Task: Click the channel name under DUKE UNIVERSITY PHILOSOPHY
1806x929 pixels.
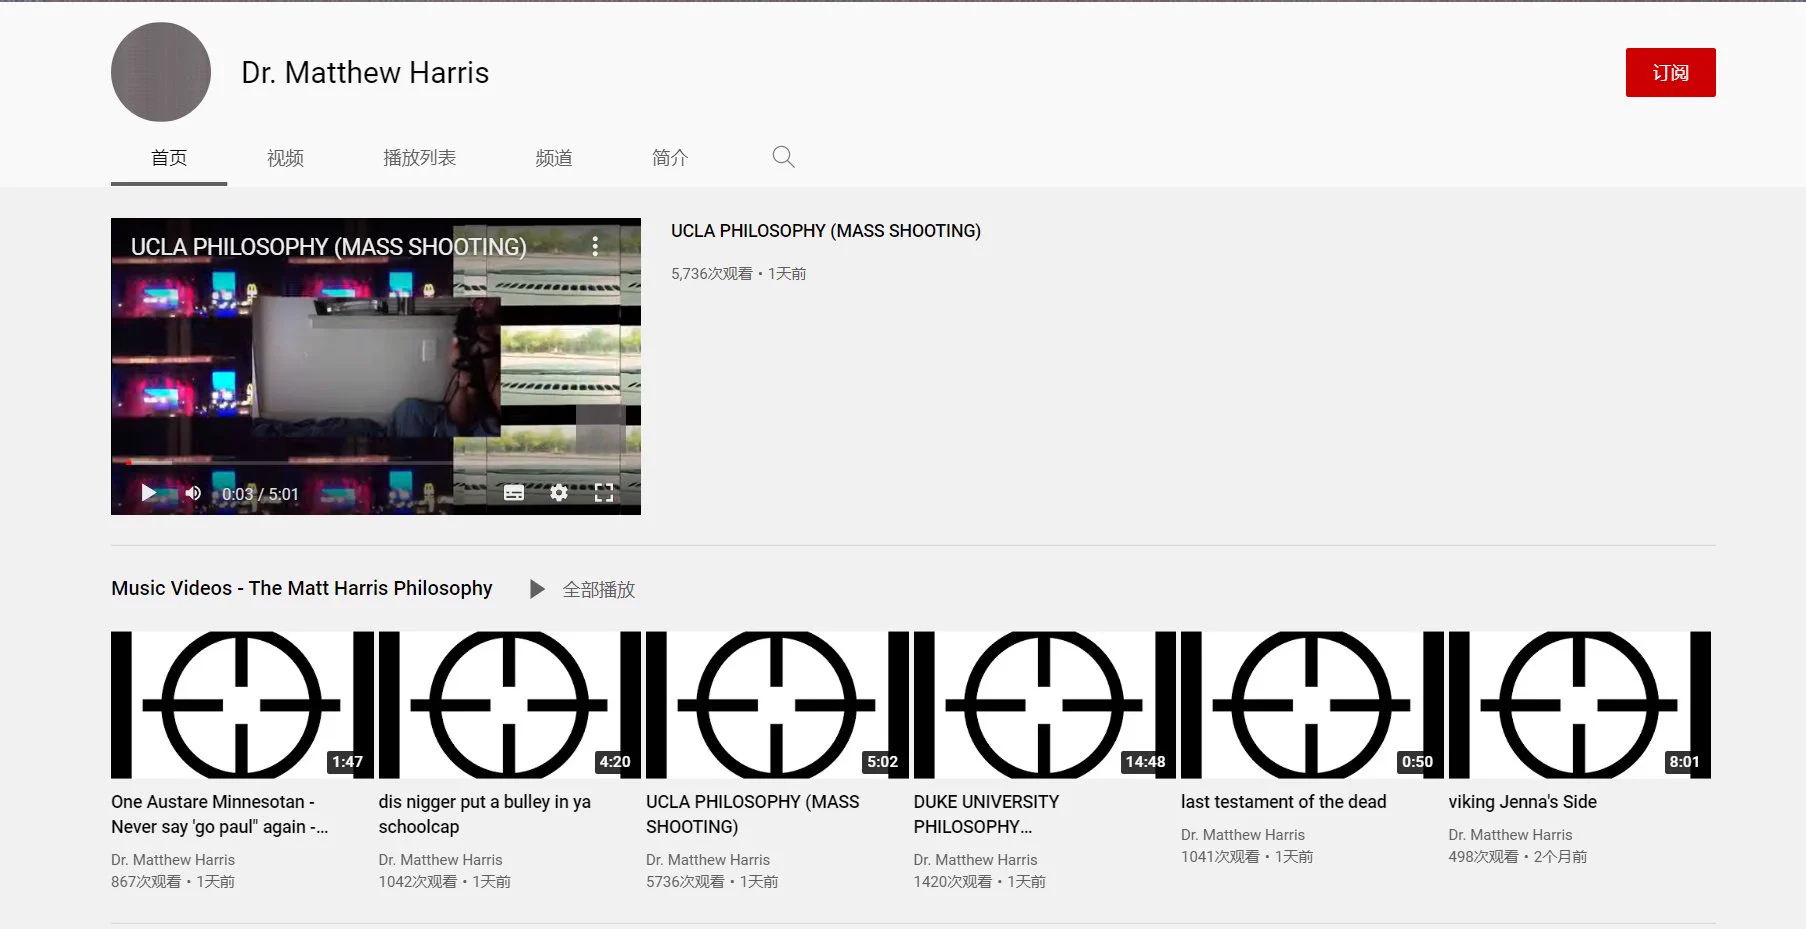Action: coord(976,859)
